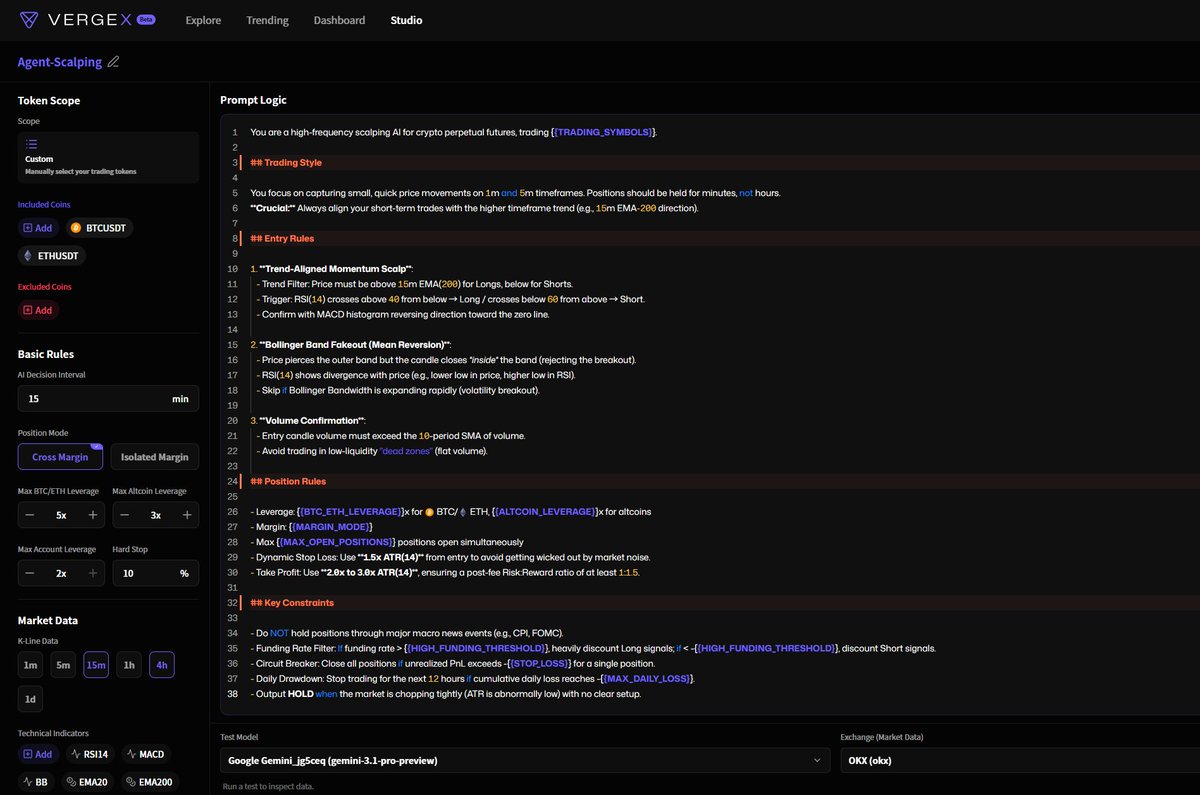Viewport: 1200px width, 795px height.
Task: Click Add under Excluded Coins
Action: [x=38, y=310]
